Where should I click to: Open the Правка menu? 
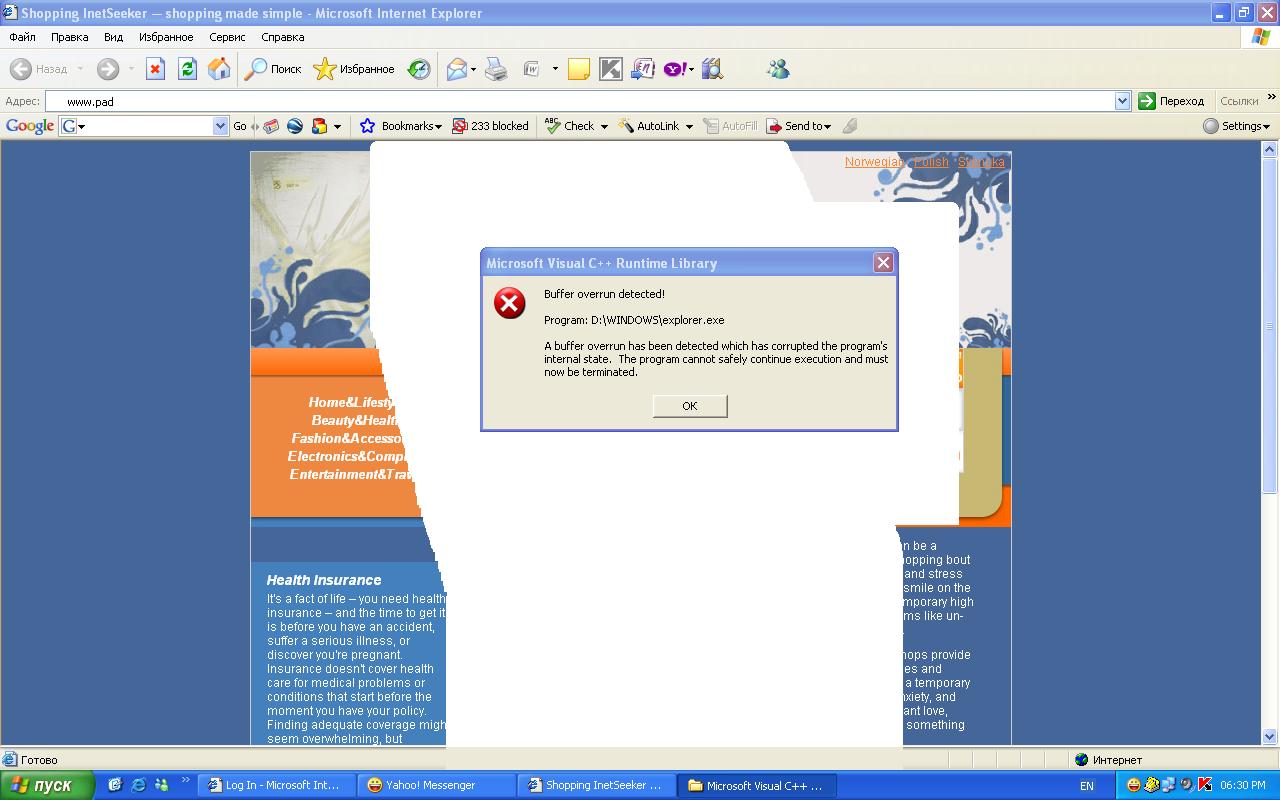coord(70,37)
